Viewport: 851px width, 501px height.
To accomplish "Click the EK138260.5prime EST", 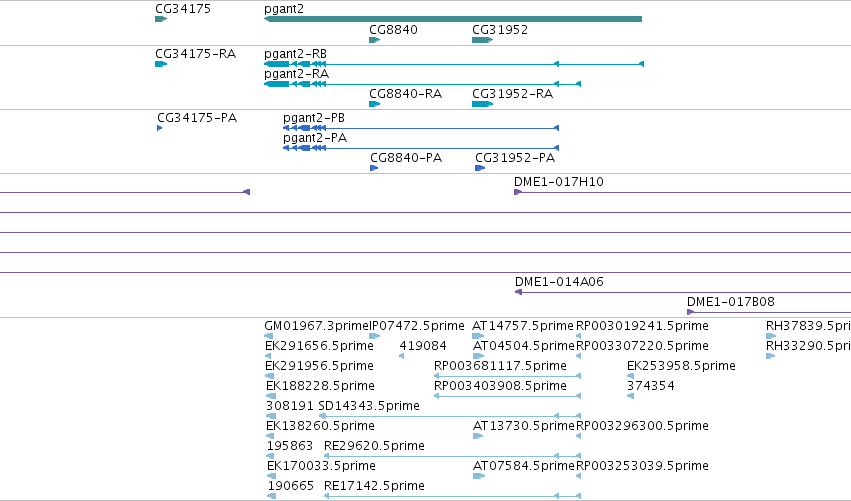I will [270, 436].
